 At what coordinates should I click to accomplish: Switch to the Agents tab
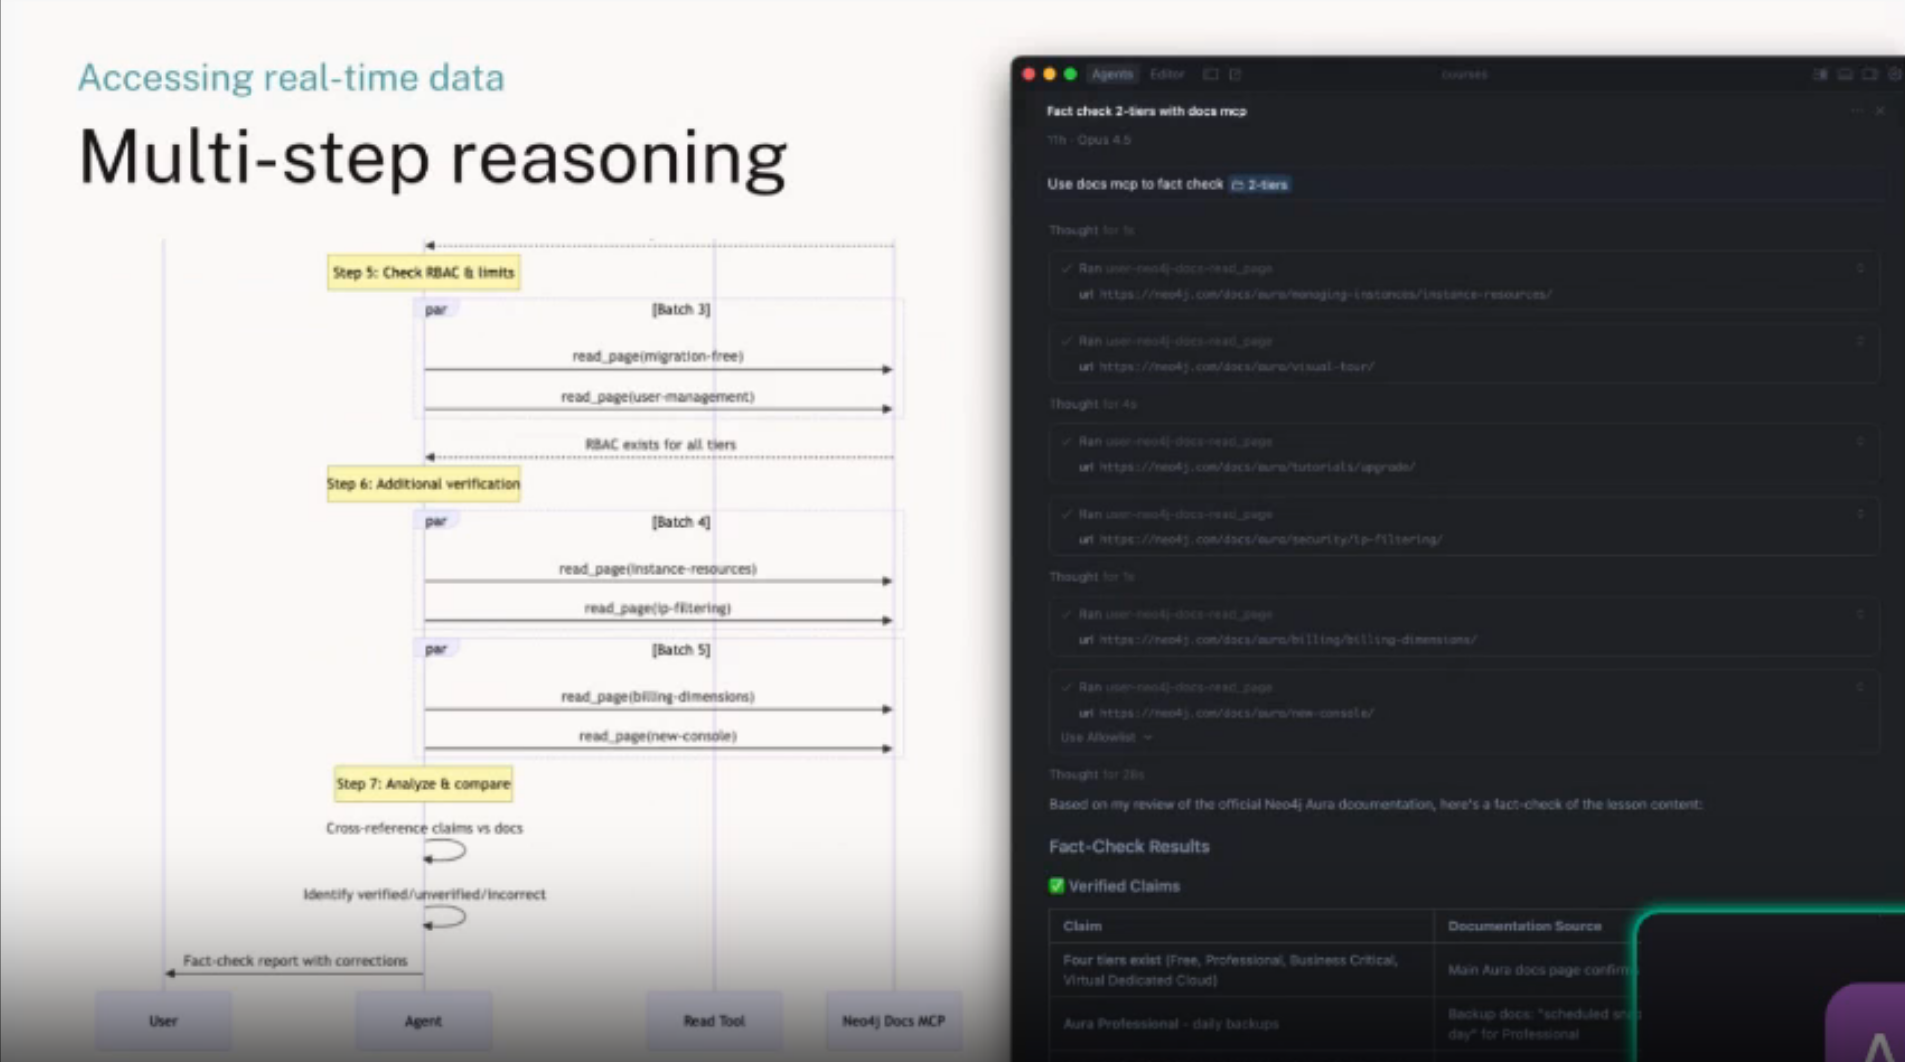point(1112,74)
